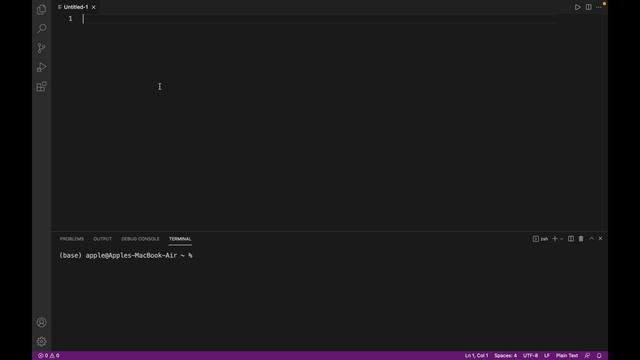Open the editor More Actions ellipsis

point(599,7)
